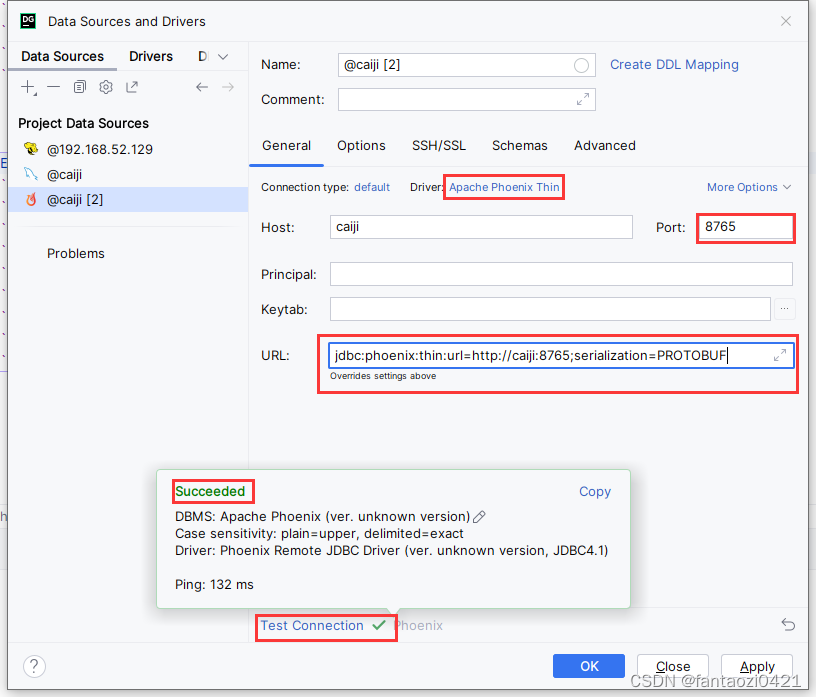The width and height of the screenshot is (816, 697).
Task: Open the Advanced tab
Action: (x=605, y=146)
